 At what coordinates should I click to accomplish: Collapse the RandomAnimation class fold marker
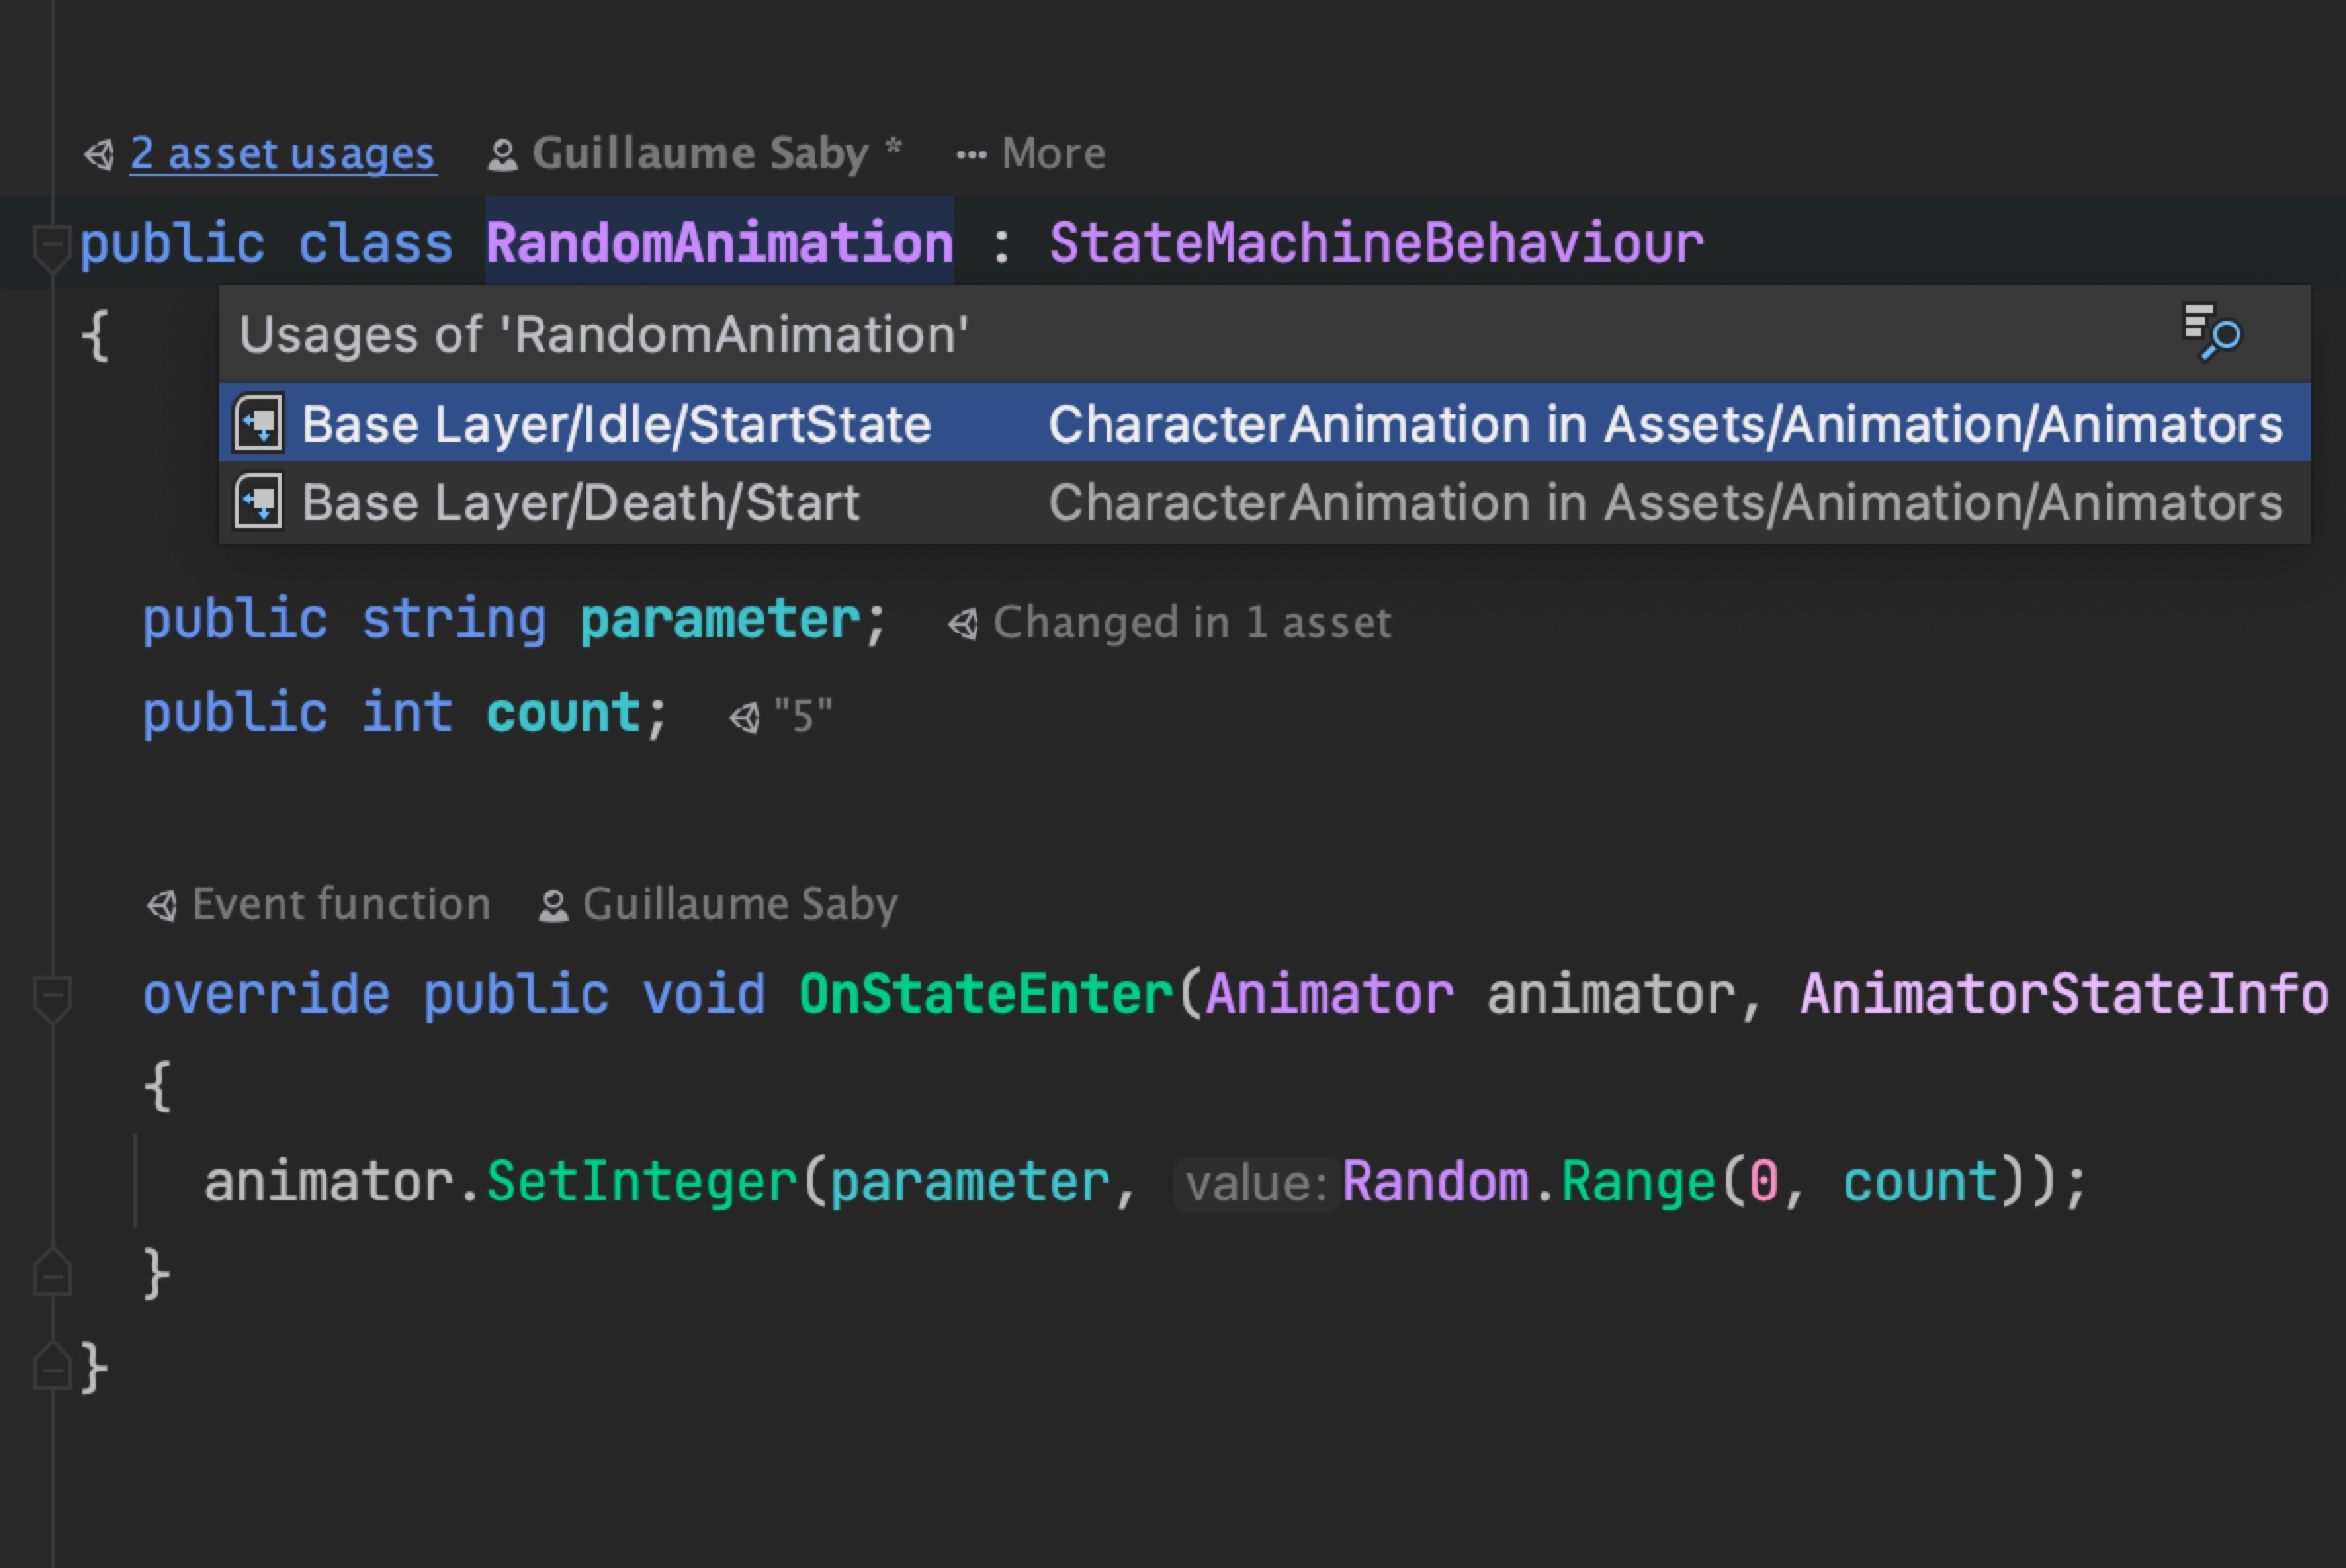point(52,248)
